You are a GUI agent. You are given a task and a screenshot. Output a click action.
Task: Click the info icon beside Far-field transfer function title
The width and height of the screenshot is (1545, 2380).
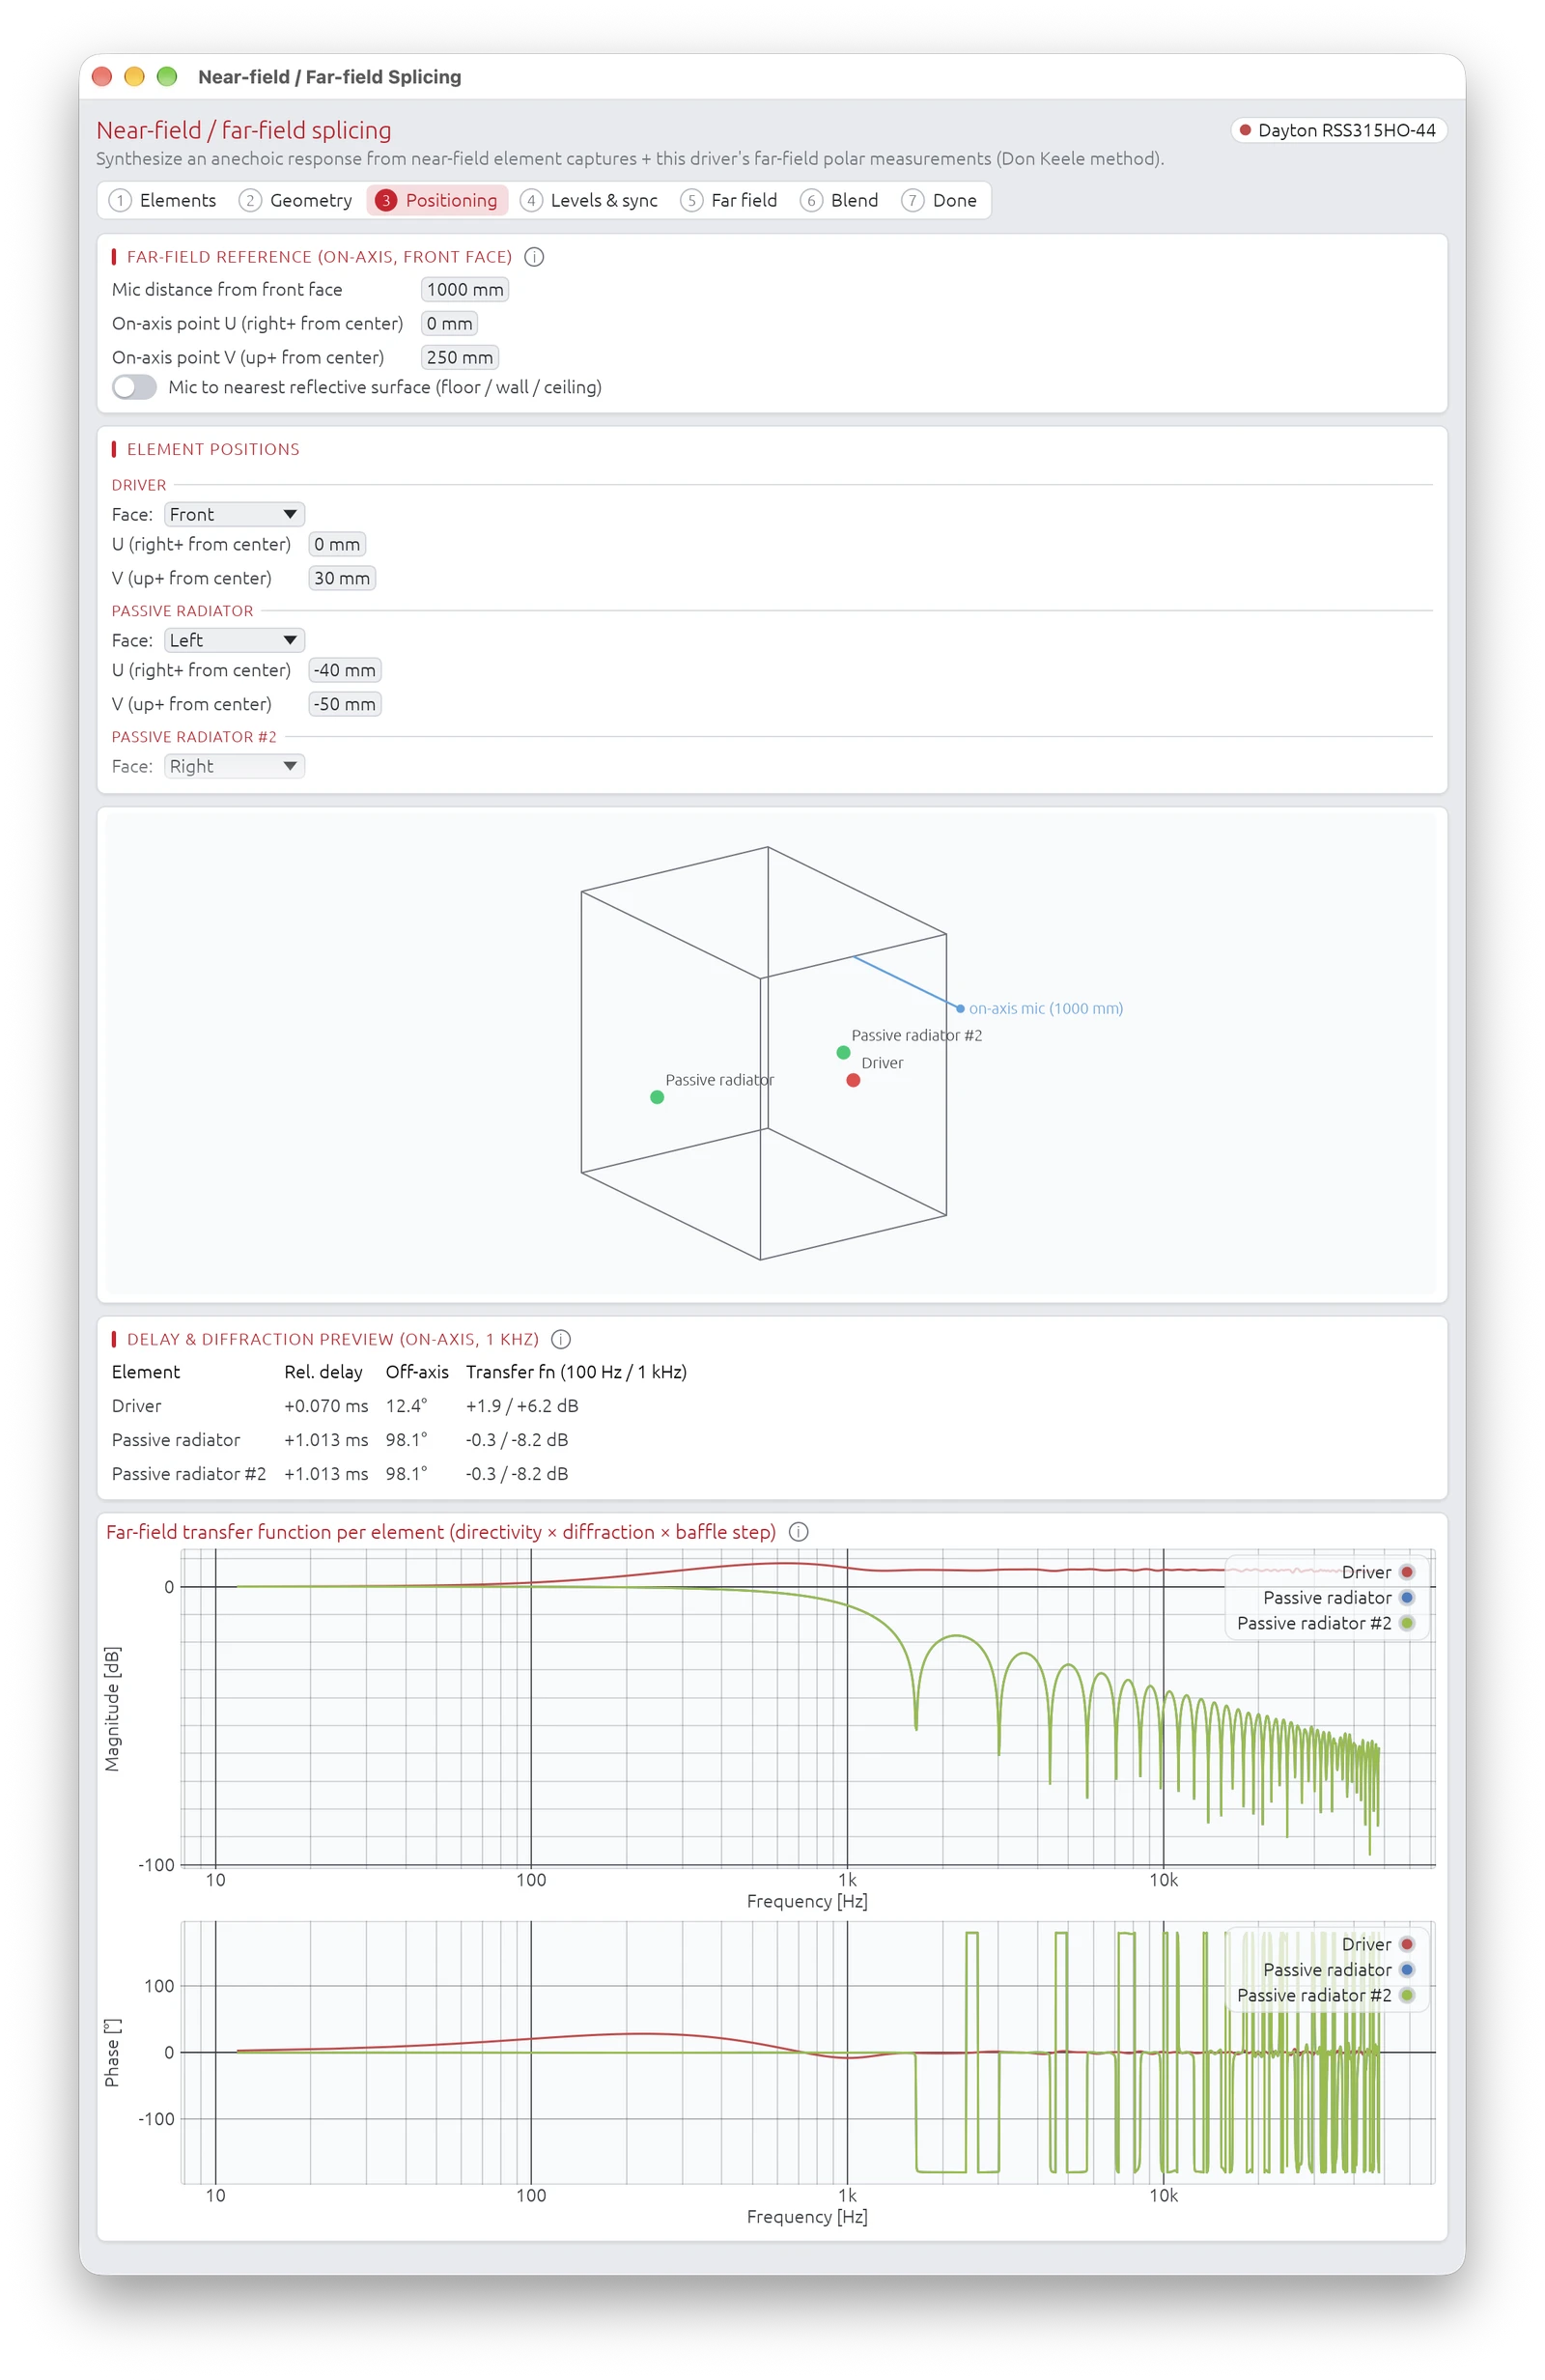[x=799, y=1532]
